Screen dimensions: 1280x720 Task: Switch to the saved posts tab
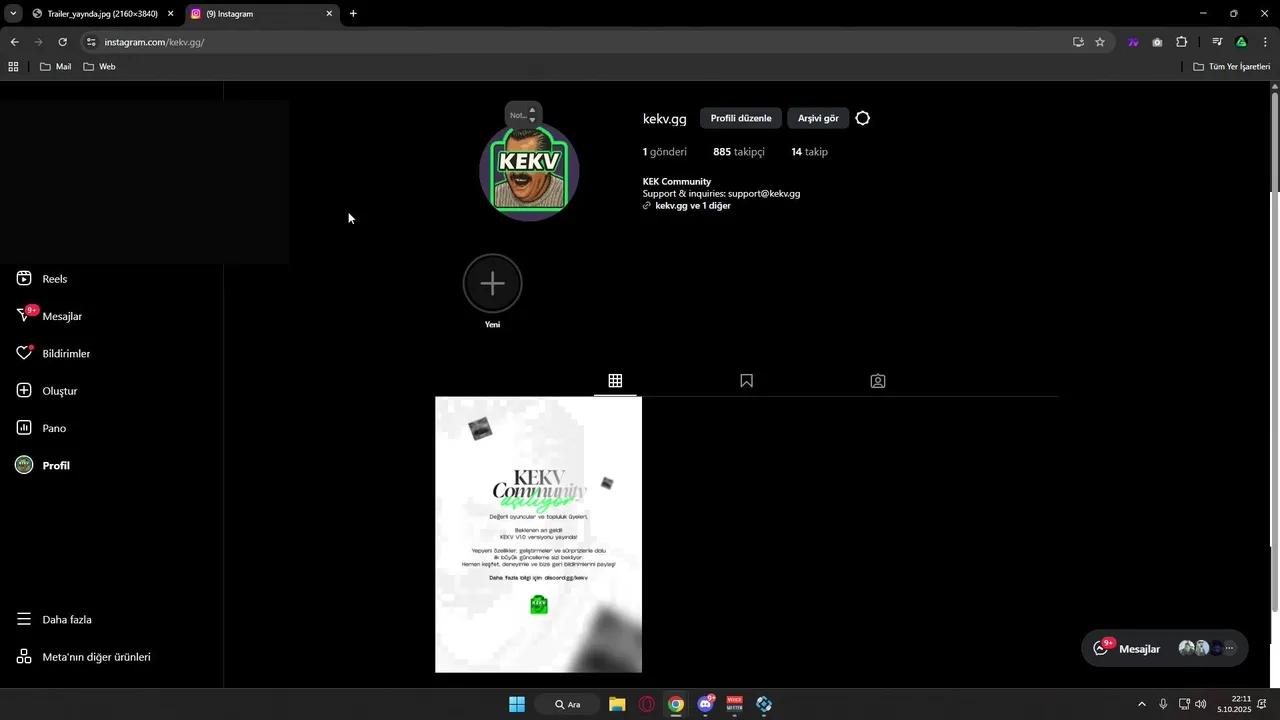pyautogui.click(x=746, y=381)
